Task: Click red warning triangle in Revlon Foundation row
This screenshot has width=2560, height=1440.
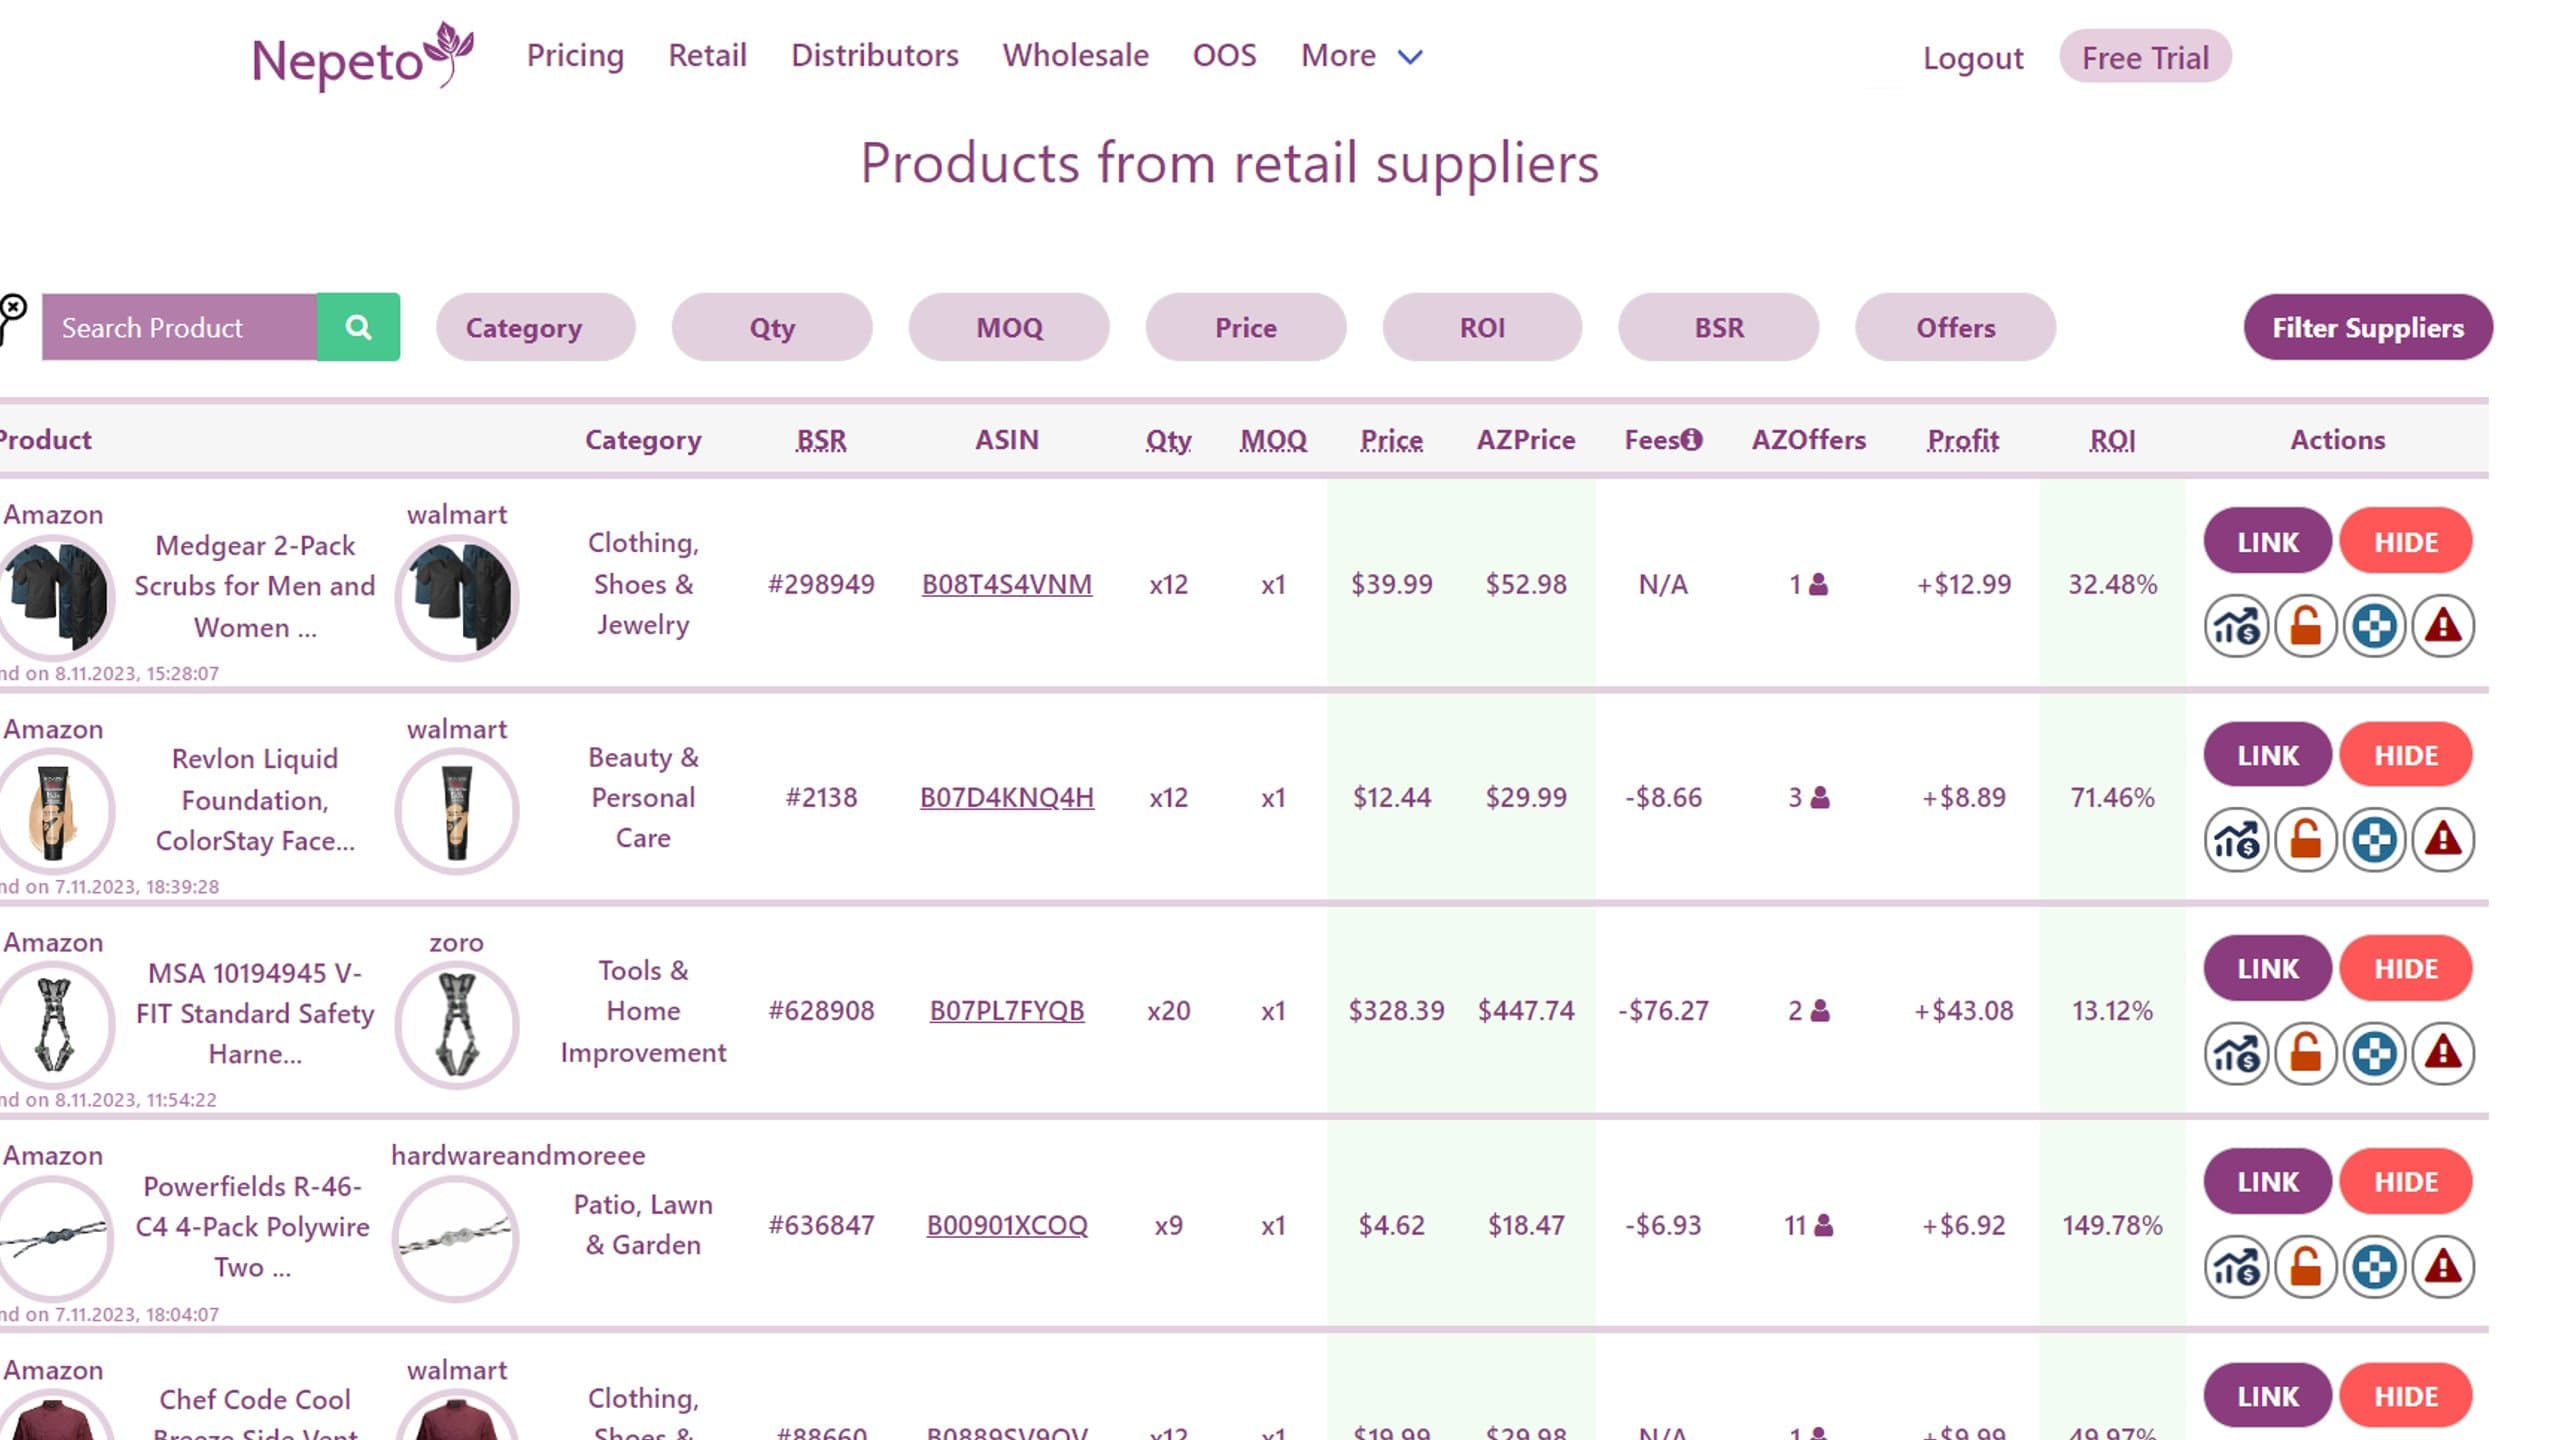Action: (2443, 840)
